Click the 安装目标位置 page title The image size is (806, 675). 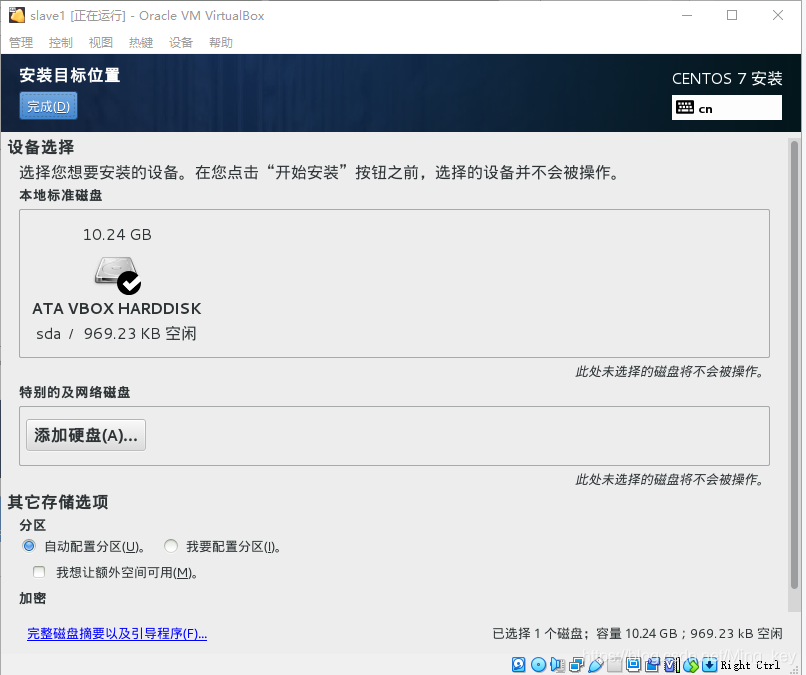(70, 76)
